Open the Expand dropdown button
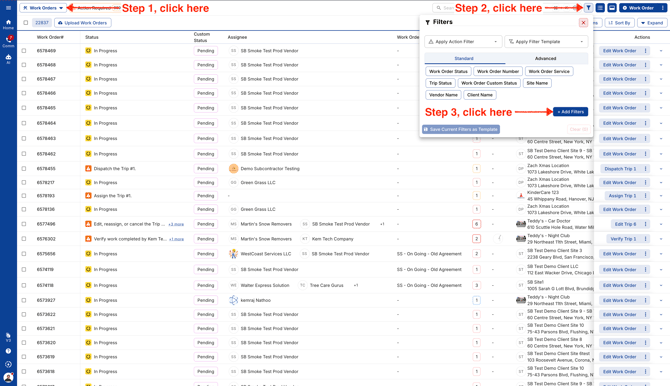 652,23
